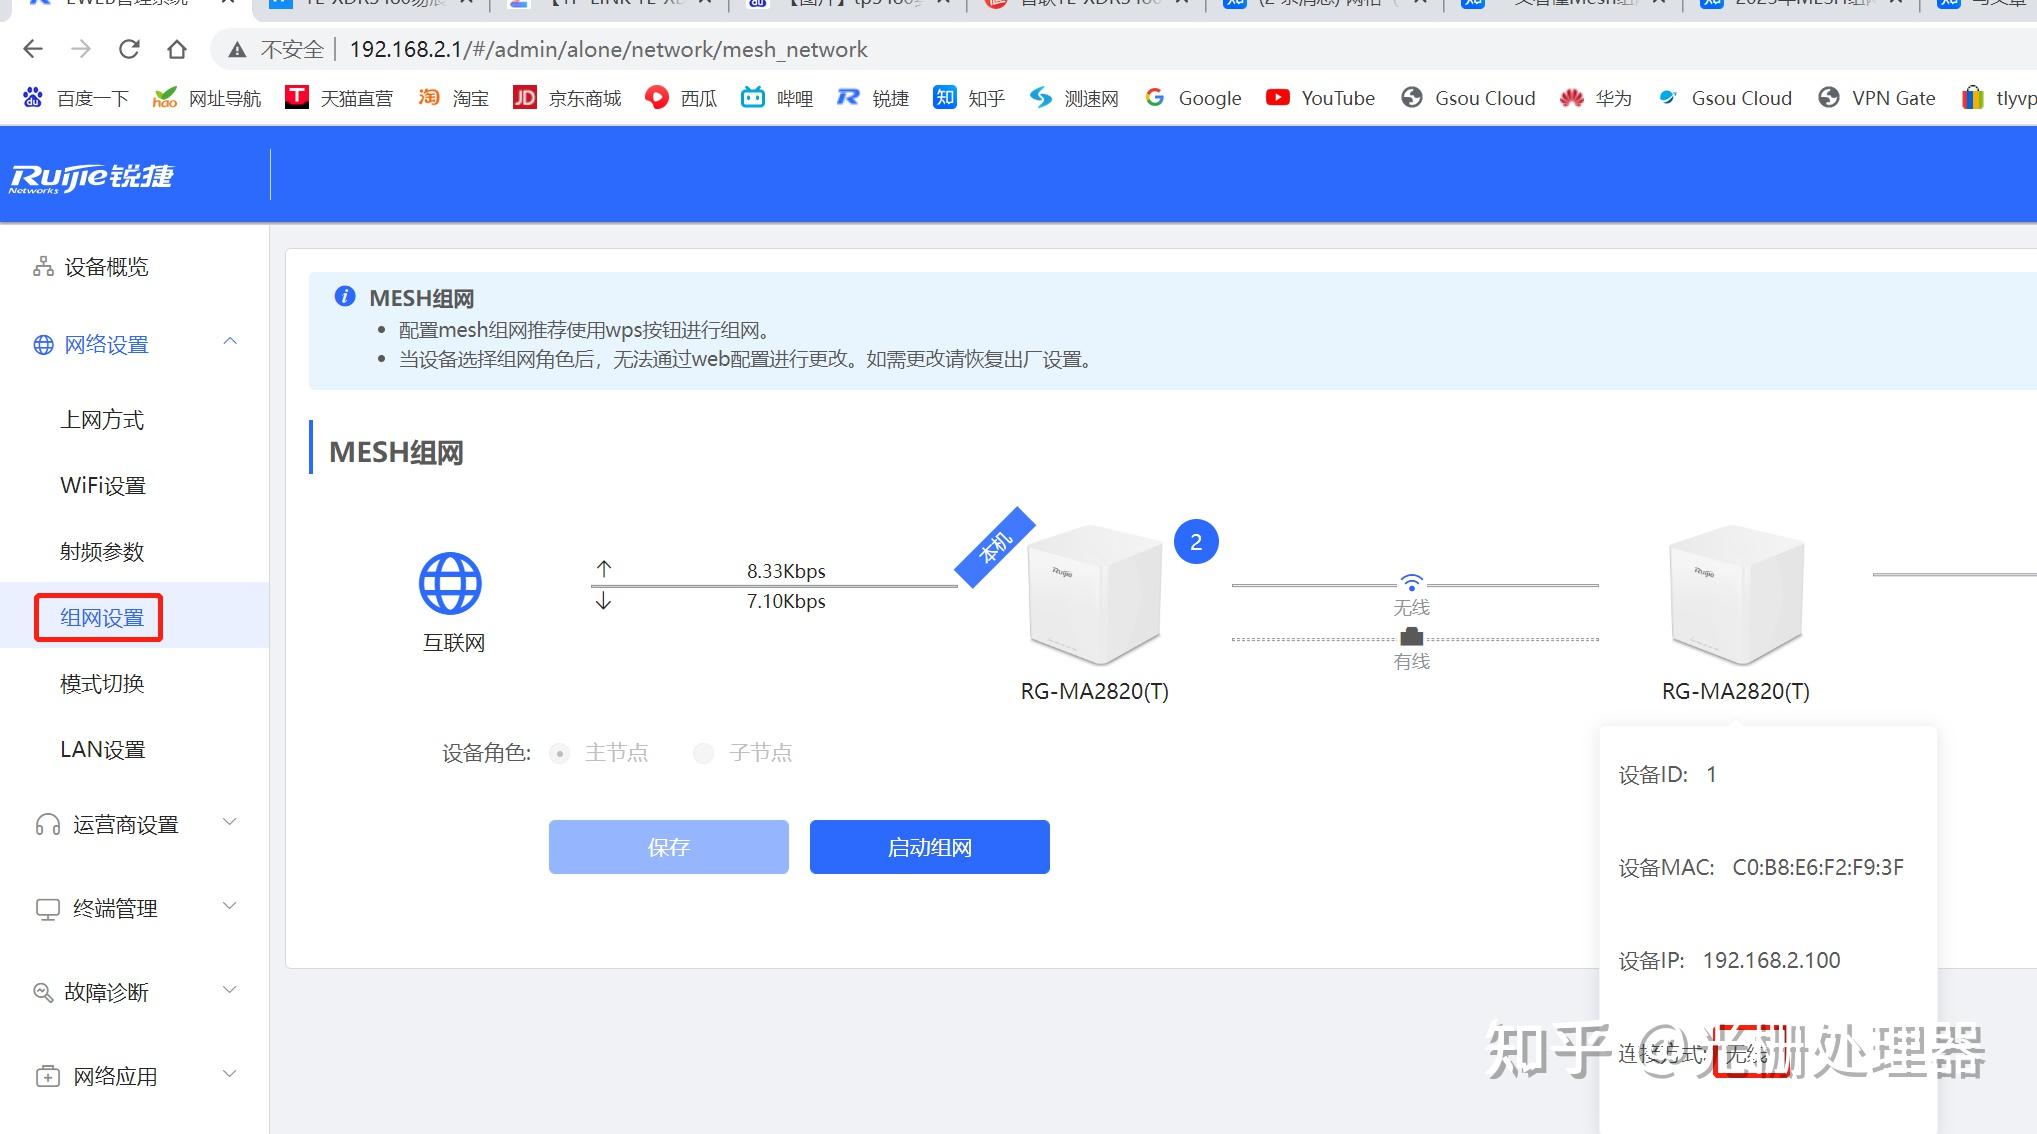Open the 测速网 bookmark
This screenshot has width=2037, height=1134.
pos(1075,98)
